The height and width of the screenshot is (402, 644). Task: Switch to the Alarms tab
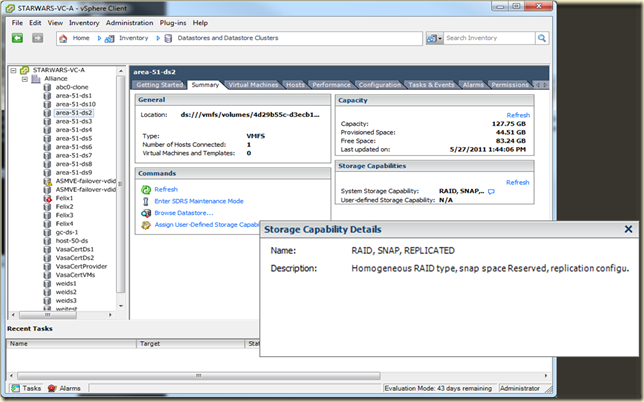(473, 85)
